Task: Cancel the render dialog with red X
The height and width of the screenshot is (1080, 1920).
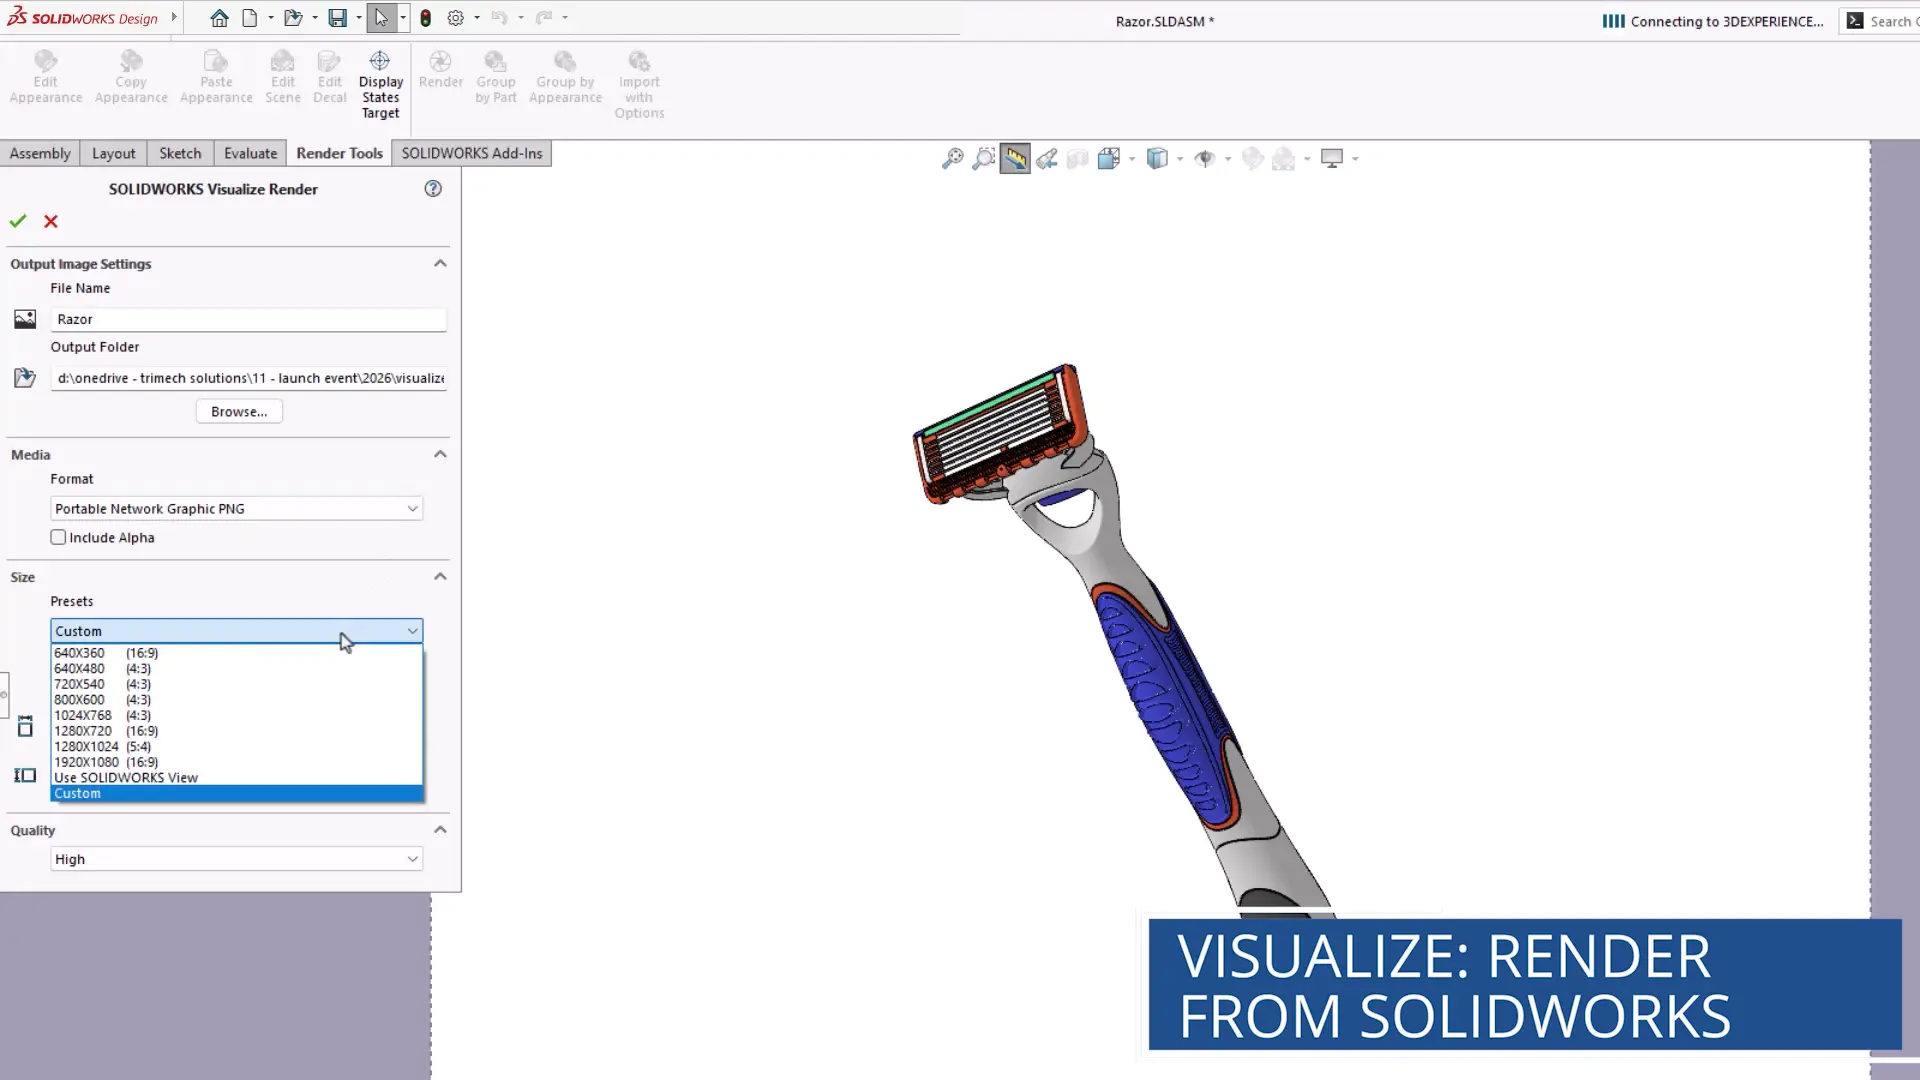Action: tap(51, 221)
